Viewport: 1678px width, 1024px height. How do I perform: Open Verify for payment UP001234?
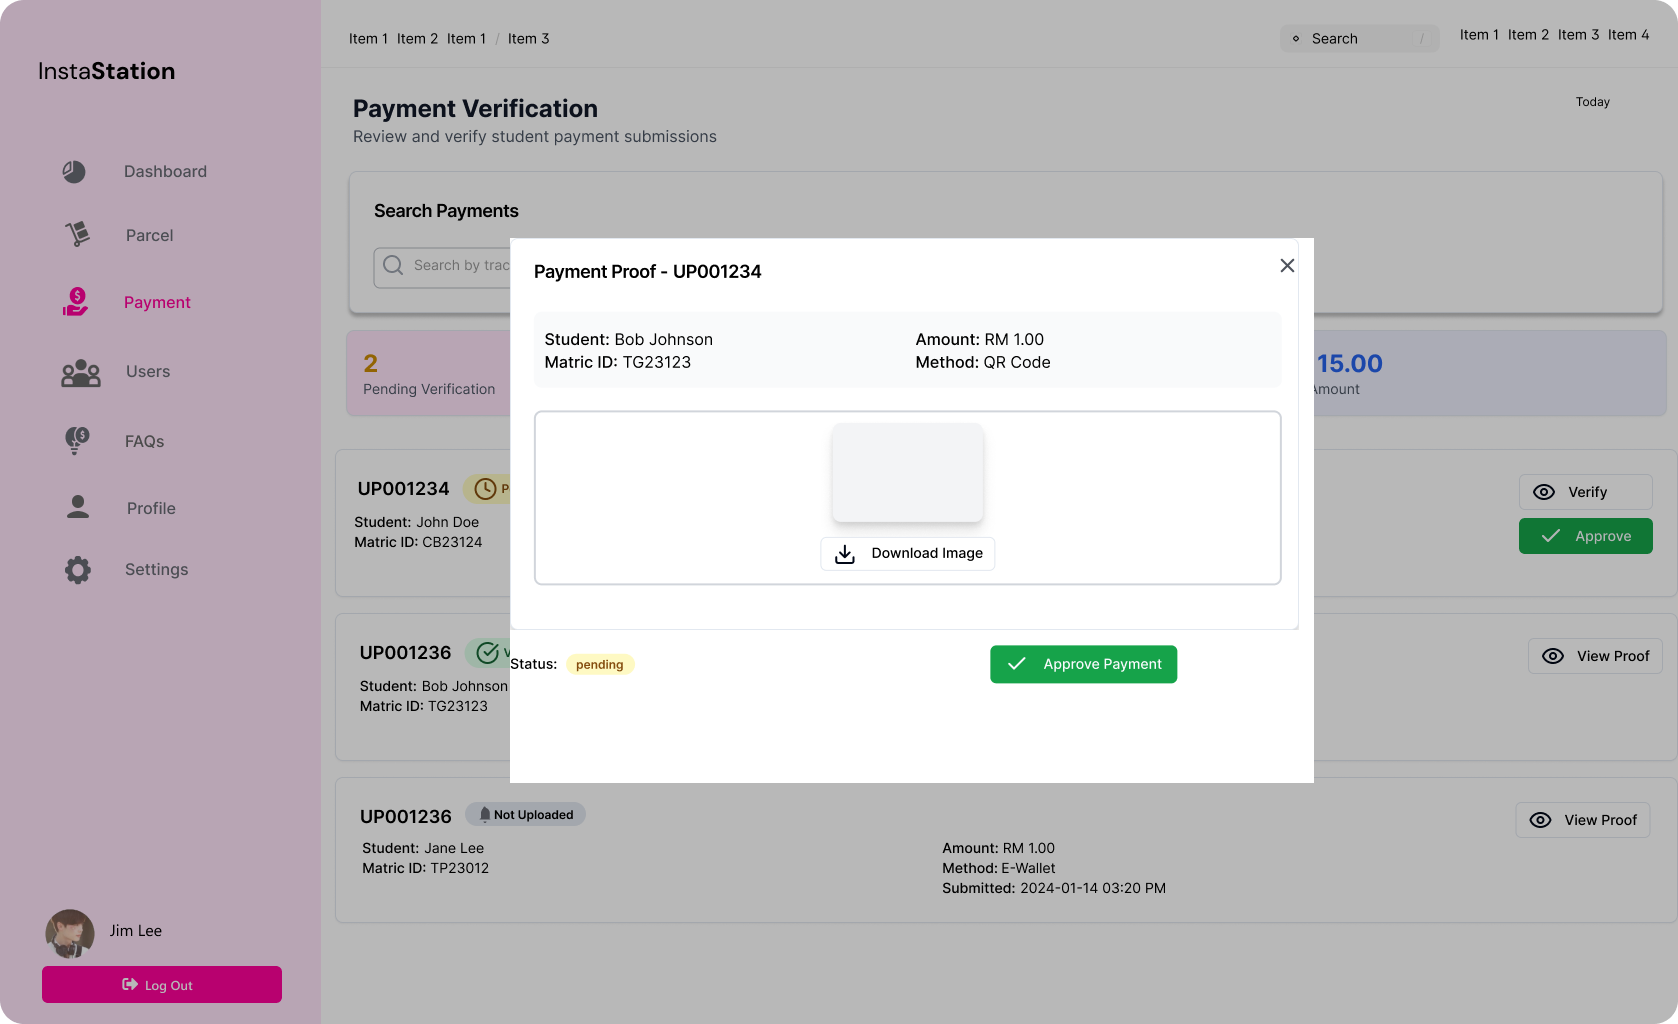[x=1585, y=492]
